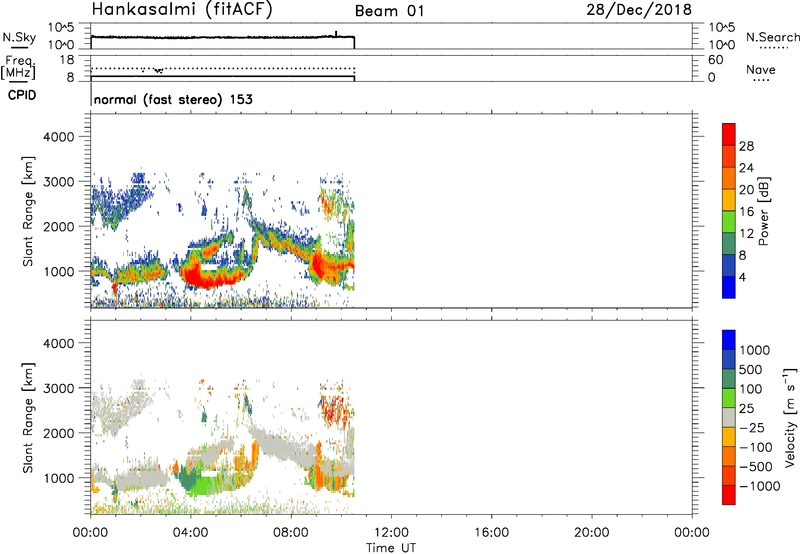Click the yellow-green 16 dB power swatch
800x554 pixels.
729,221
